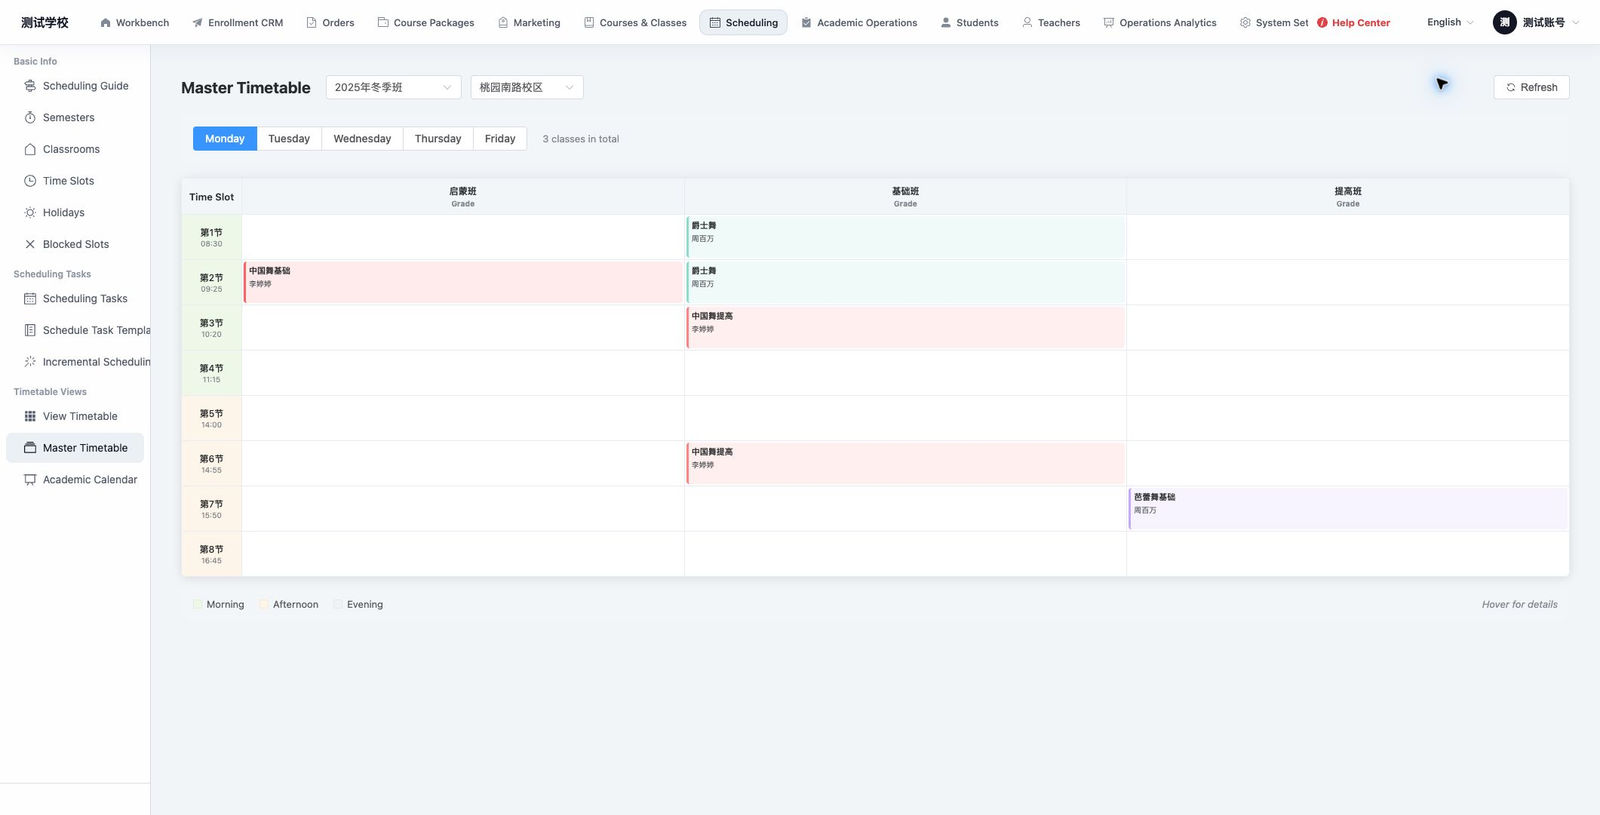Click the Operations Analytics chart icon
Image resolution: width=1600 pixels, height=815 pixels.
point(1108,22)
